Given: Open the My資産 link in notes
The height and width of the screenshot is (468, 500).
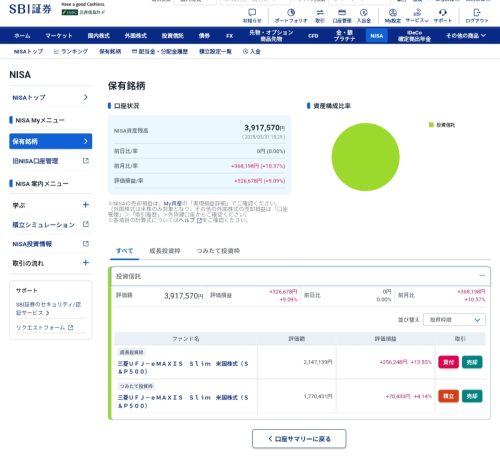Looking at the screenshot, I should 173,203.
